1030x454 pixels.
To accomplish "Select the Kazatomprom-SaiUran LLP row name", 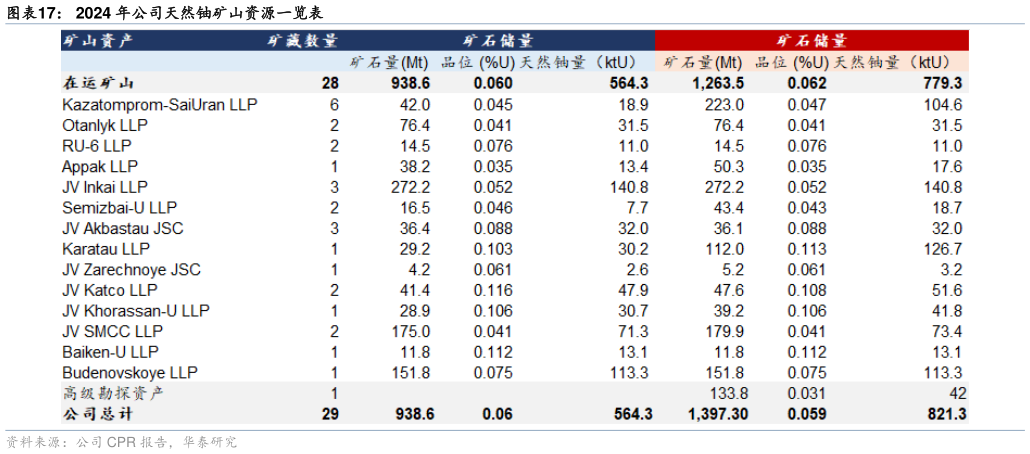I will click(160, 104).
